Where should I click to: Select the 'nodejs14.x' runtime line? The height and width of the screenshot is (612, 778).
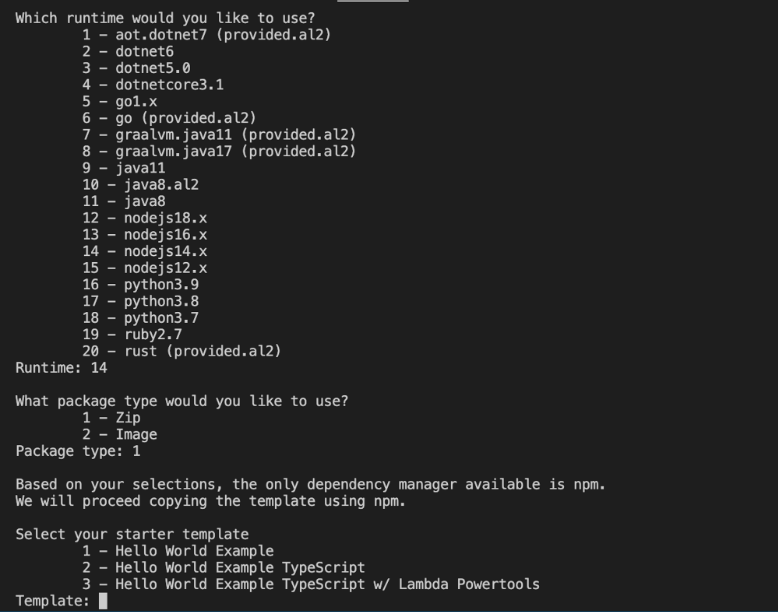pos(145,251)
